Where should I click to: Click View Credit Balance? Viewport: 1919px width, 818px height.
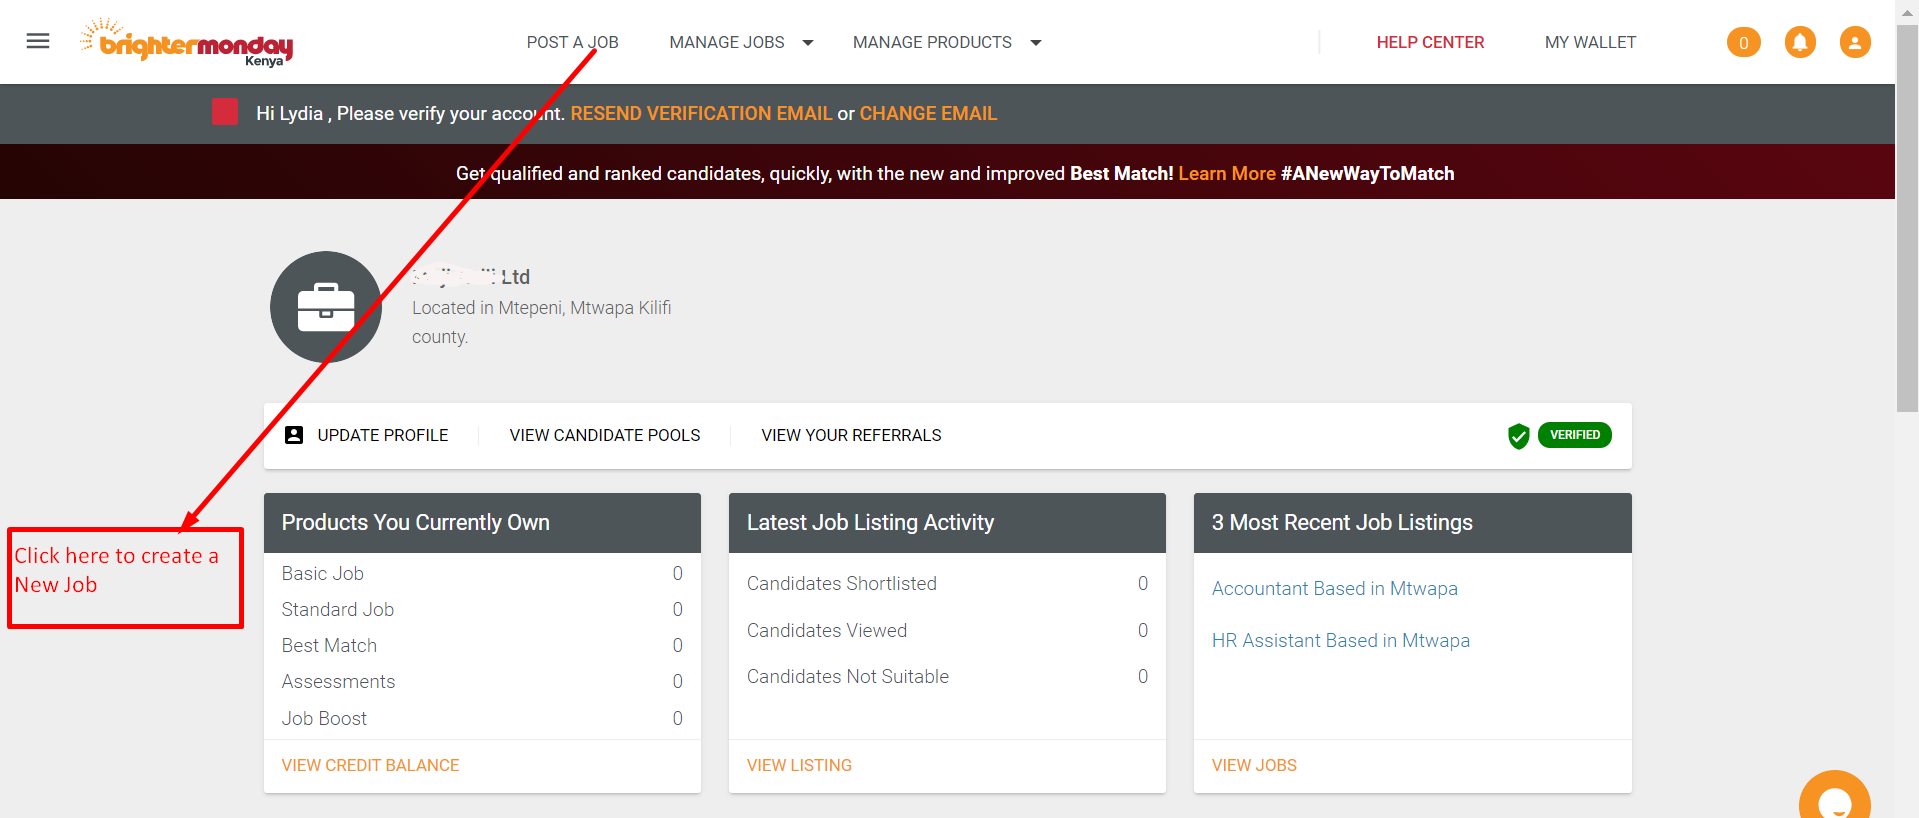coord(370,765)
